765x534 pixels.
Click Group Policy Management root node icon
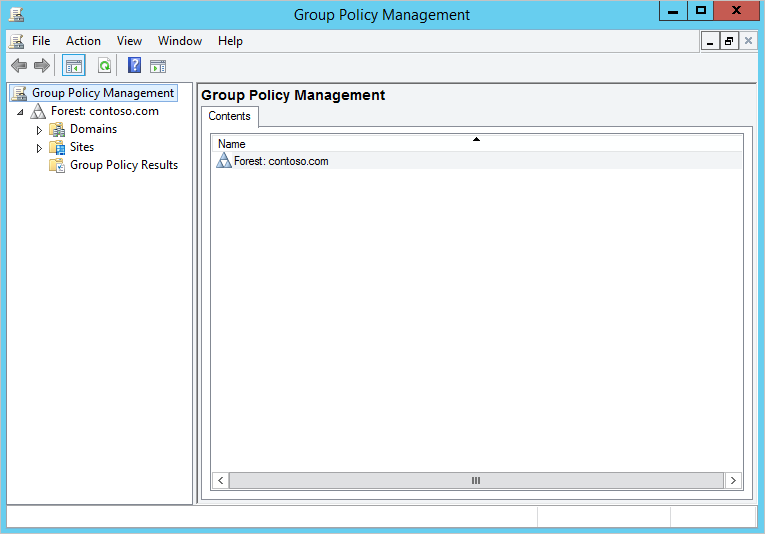pos(19,93)
